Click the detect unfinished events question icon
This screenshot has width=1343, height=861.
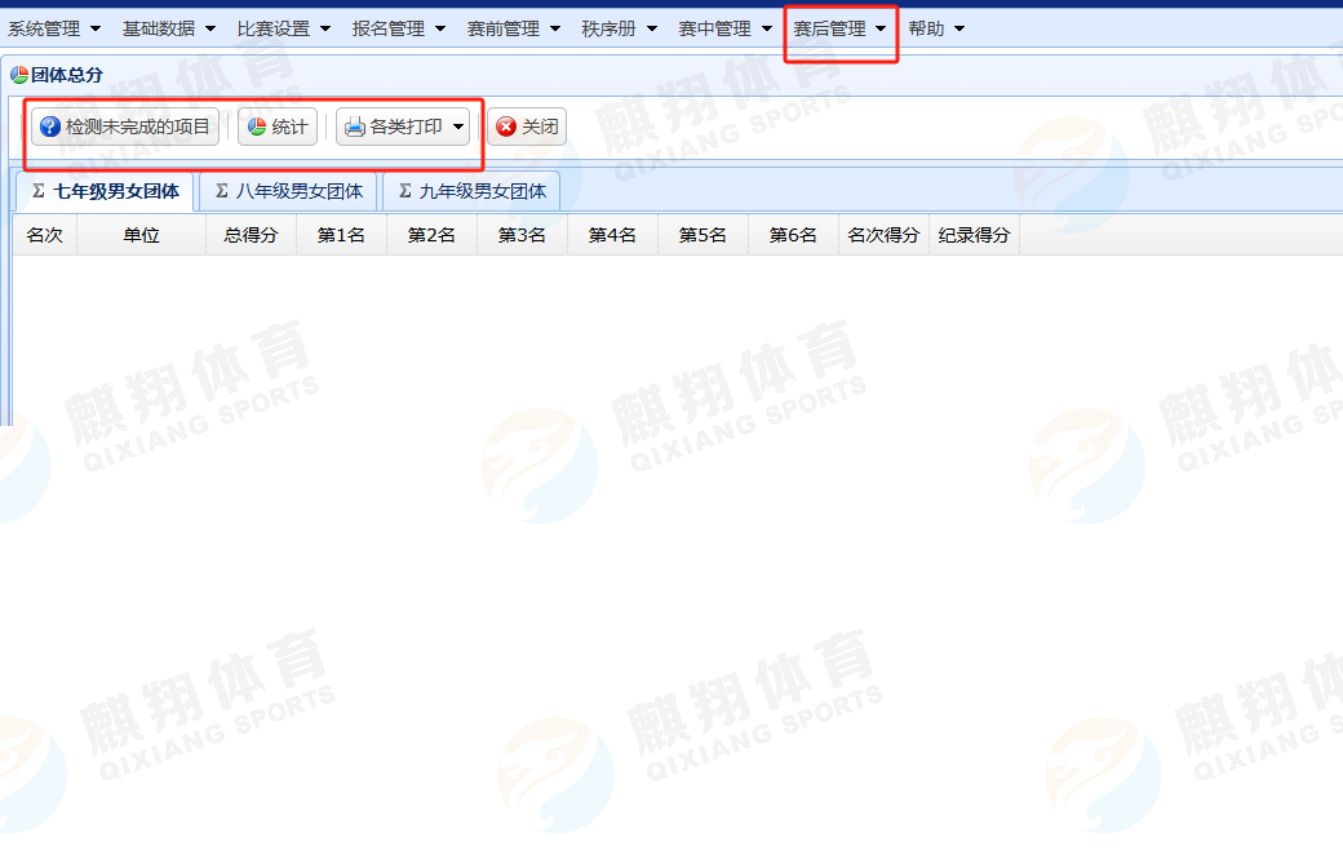tap(50, 127)
